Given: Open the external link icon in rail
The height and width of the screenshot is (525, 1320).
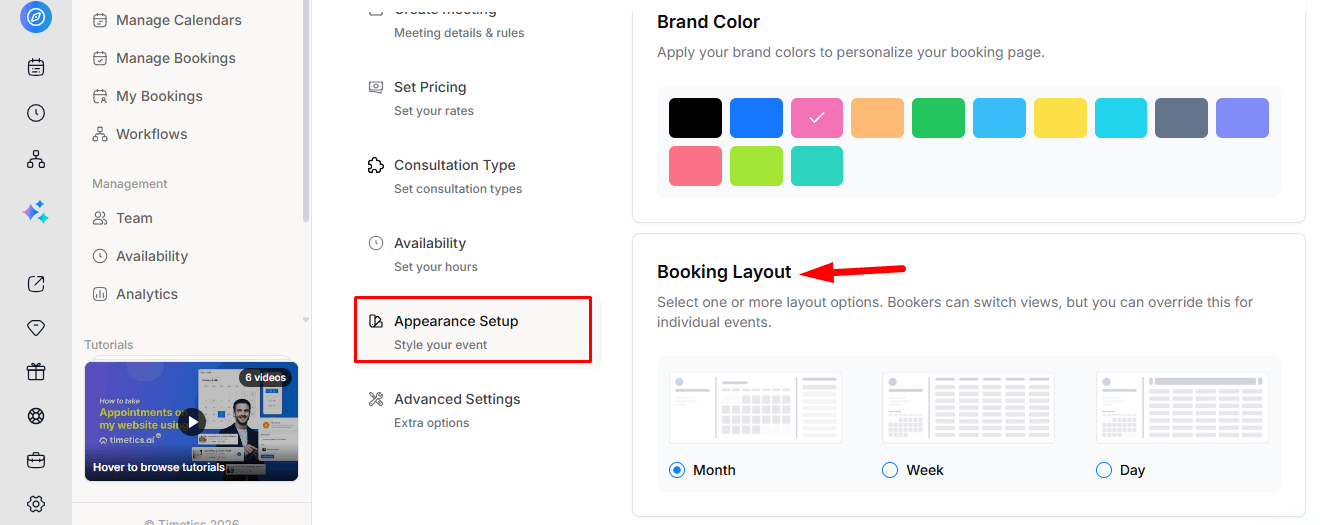Looking at the screenshot, I should (36, 284).
